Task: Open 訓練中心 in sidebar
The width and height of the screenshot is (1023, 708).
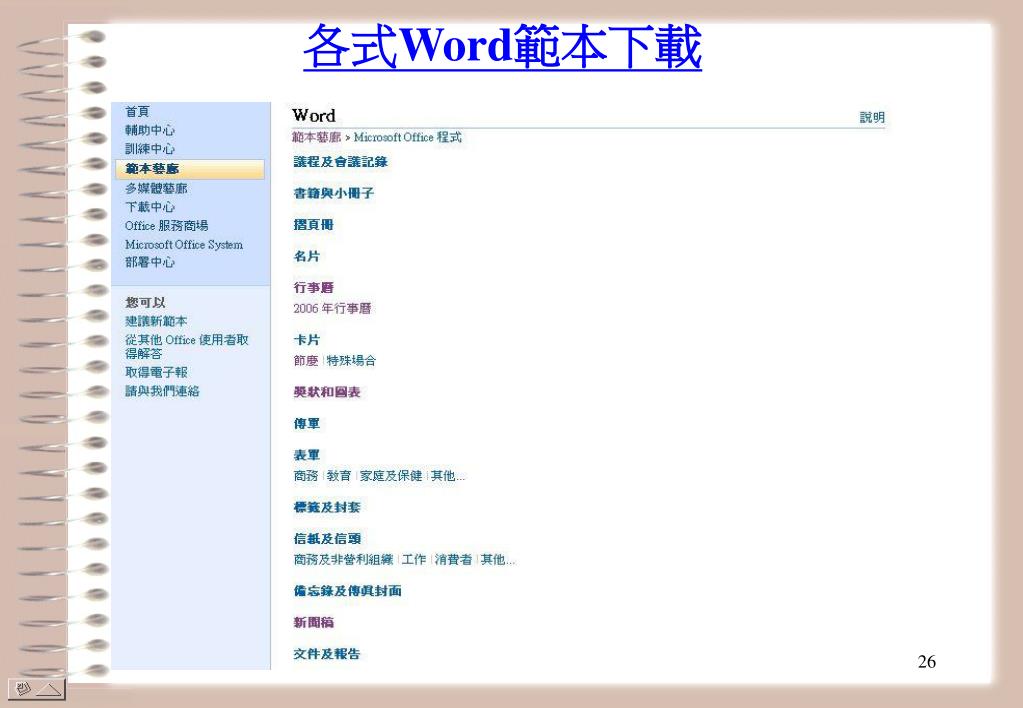Action: click(149, 149)
